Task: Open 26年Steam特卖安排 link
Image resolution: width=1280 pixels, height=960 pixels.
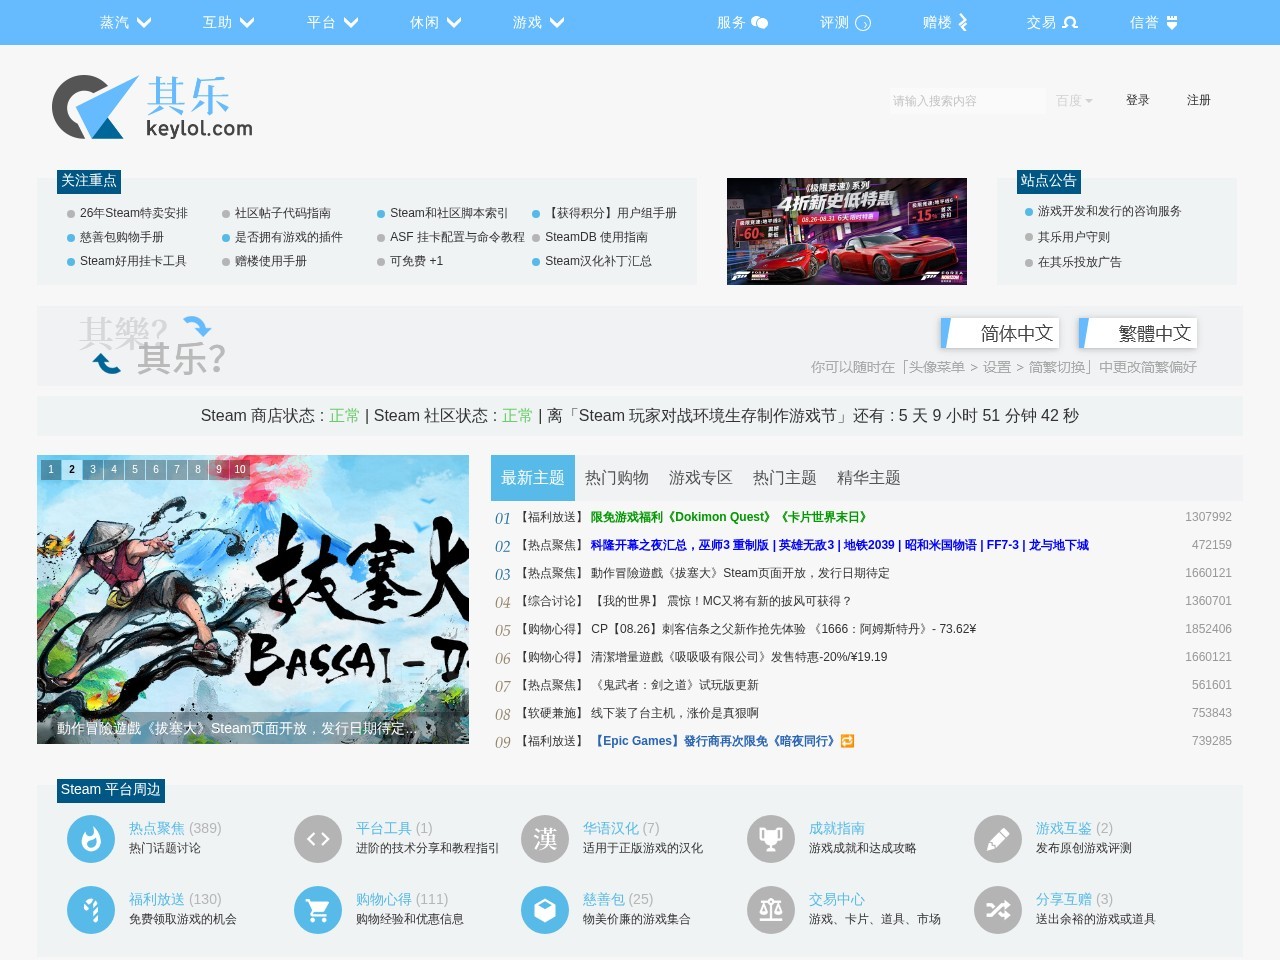Action: [134, 213]
